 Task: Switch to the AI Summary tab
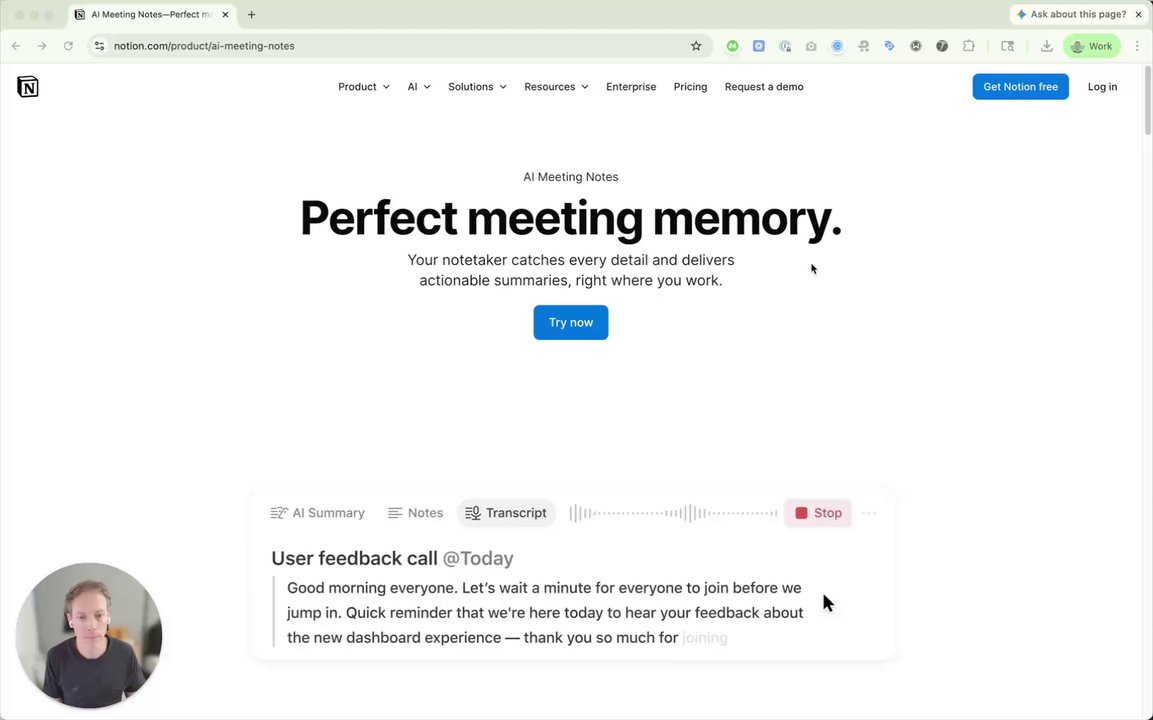click(x=318, y=513)
